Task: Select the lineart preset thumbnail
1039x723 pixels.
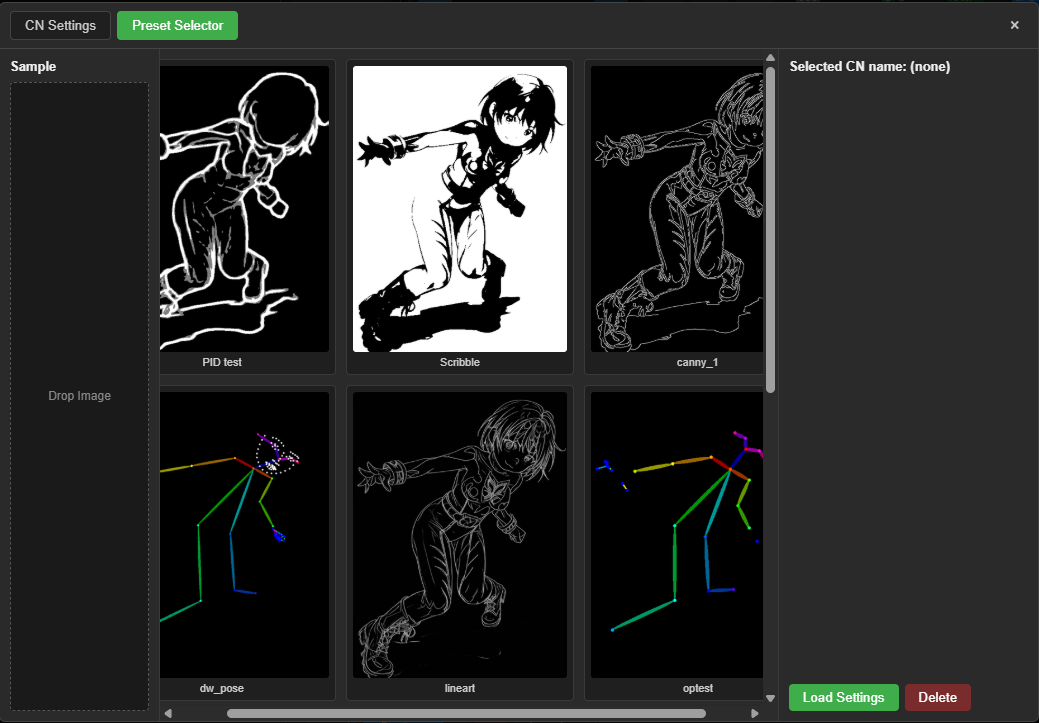Action: 460,535
